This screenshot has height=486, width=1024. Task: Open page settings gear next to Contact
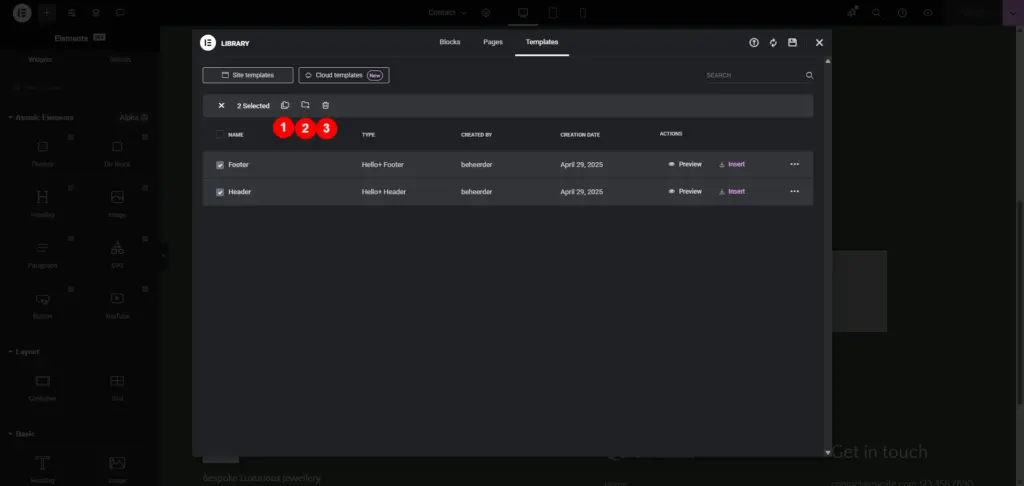[x=485, y=12]
